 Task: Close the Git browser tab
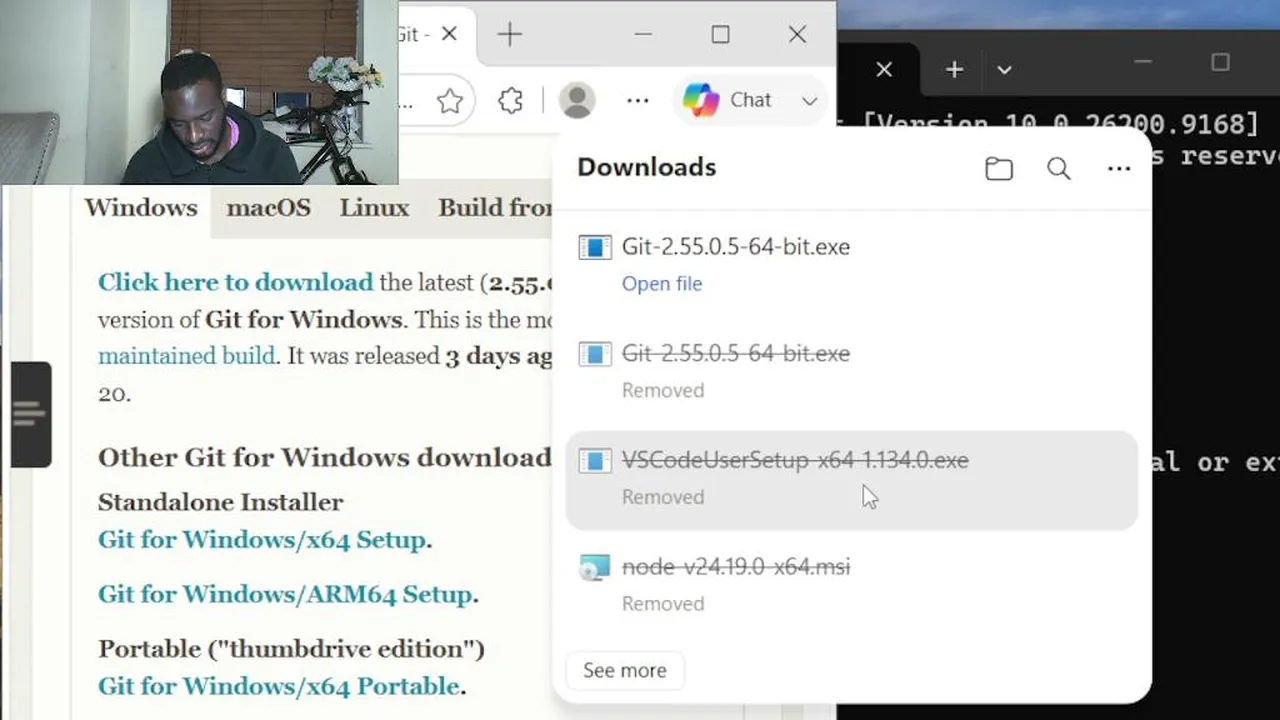449,35
